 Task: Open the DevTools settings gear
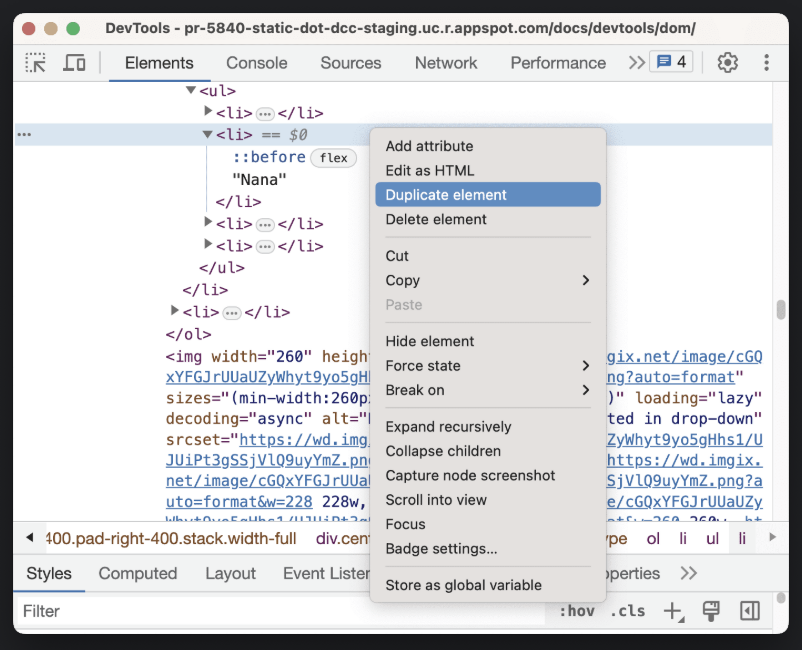coord(729,62)
